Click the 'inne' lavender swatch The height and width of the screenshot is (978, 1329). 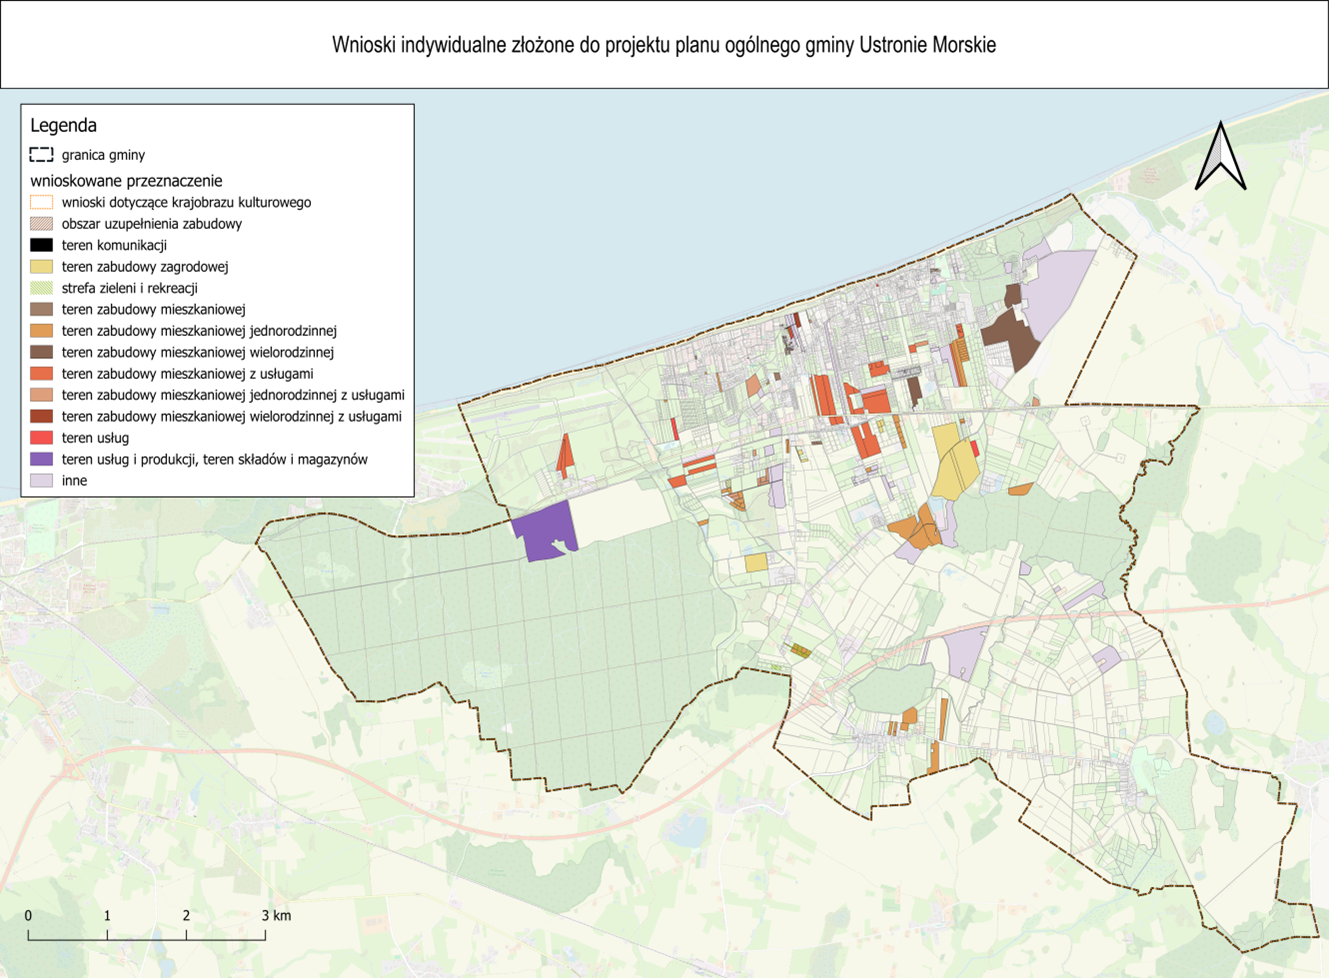(41, 481)
